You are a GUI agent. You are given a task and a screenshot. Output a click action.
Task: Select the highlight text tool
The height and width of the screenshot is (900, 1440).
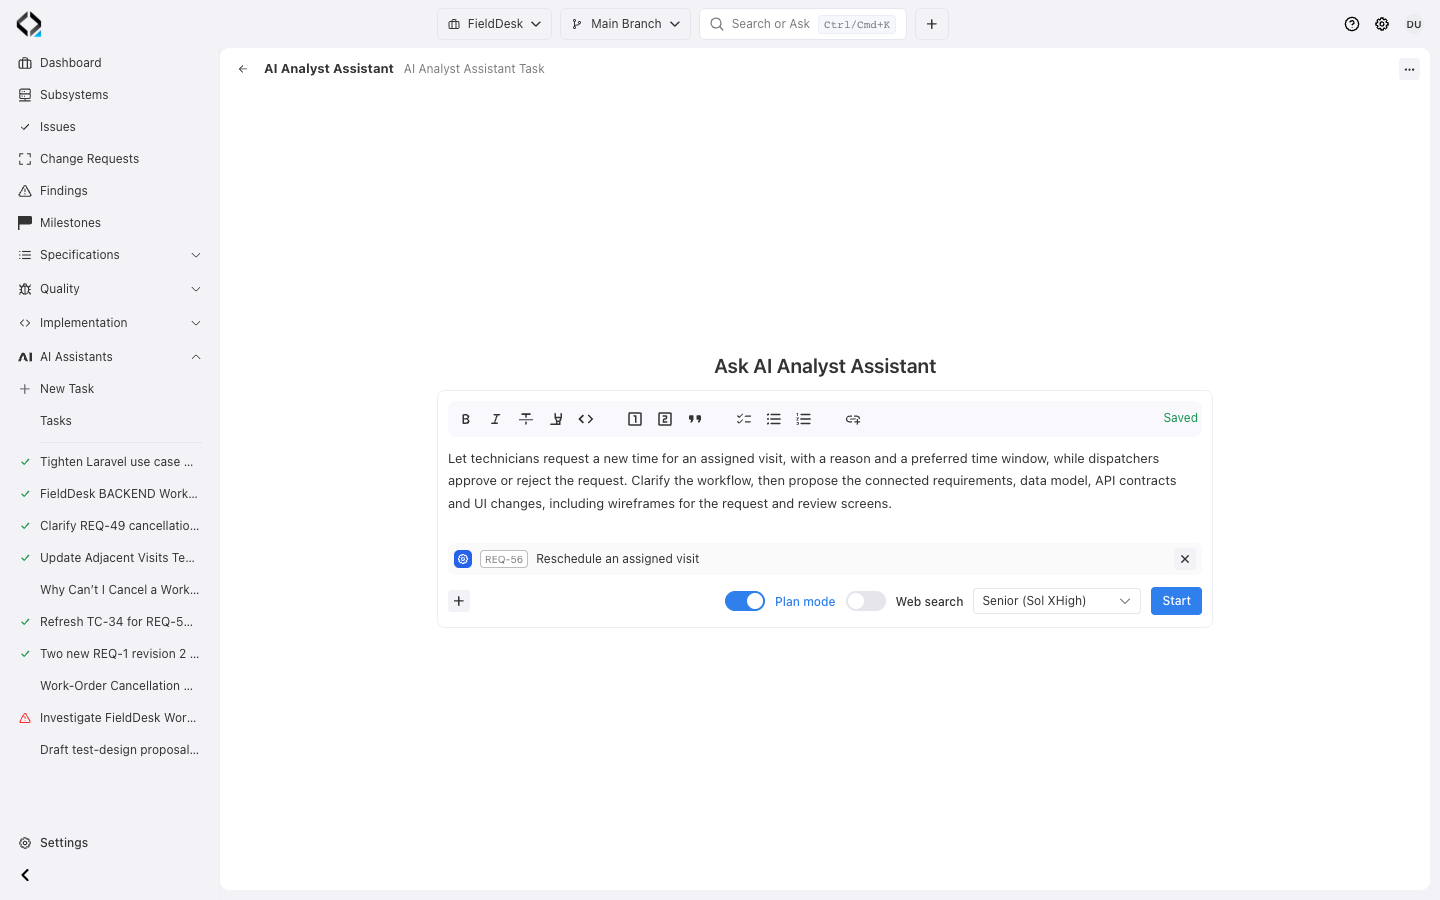coord(556,419)
